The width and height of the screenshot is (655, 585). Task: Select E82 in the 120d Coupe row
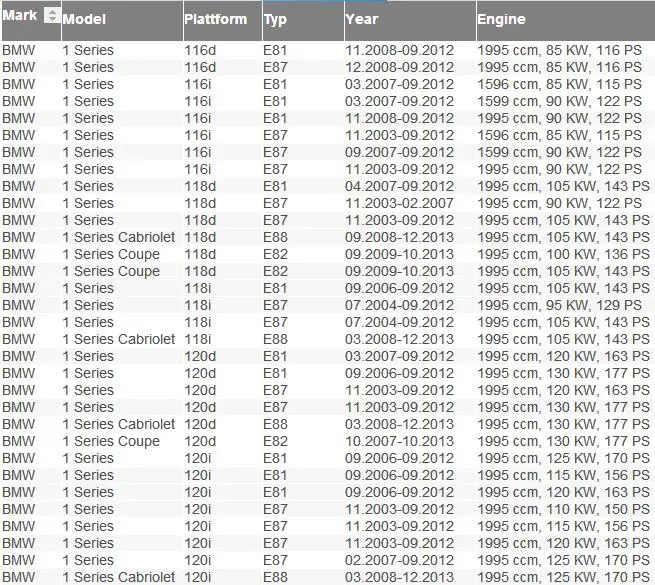[275, 441]
